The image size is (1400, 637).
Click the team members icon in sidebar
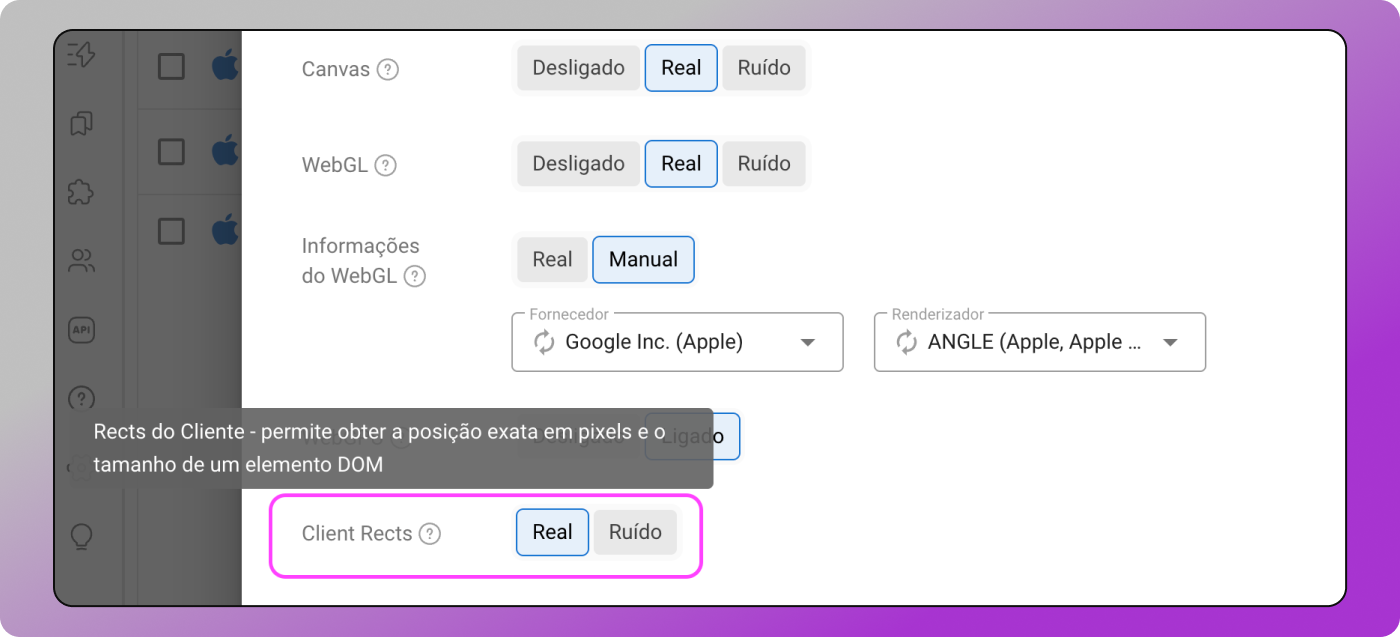click(x=81, y=262)
